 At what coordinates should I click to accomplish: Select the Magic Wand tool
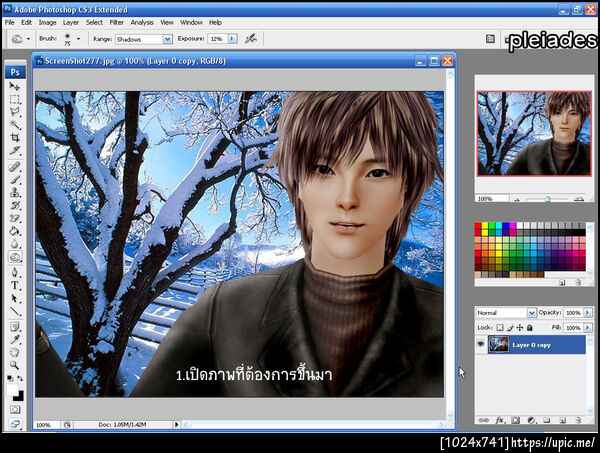coord(15,125)
